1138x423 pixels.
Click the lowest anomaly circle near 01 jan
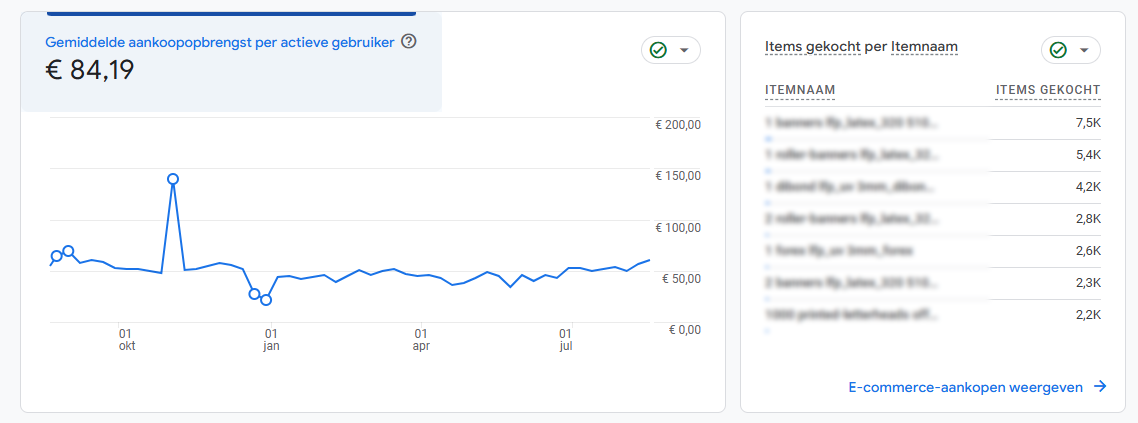point(266,300)
